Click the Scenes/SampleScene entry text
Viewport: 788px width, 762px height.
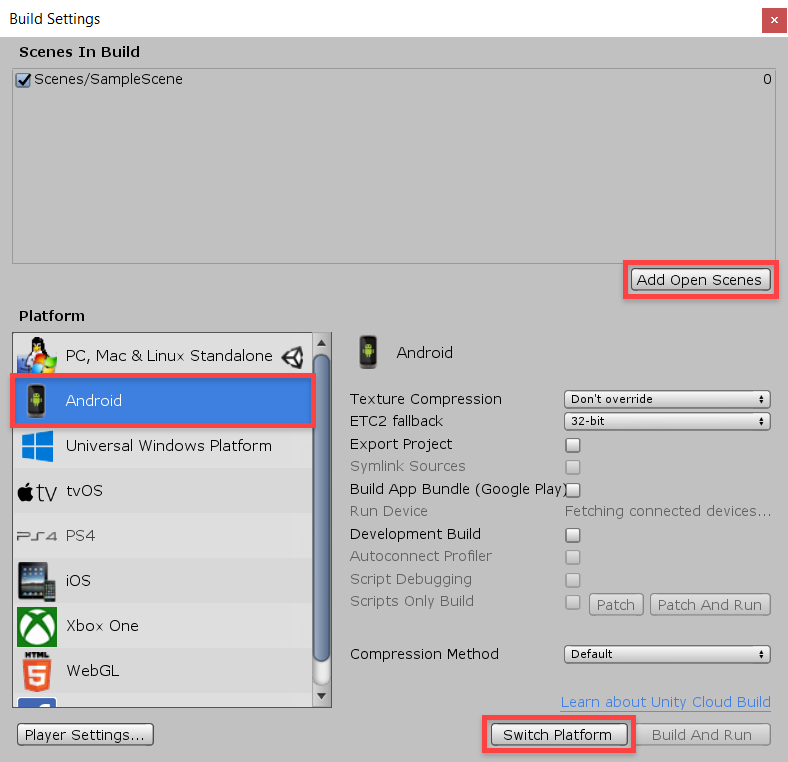[x=108, y=79]
